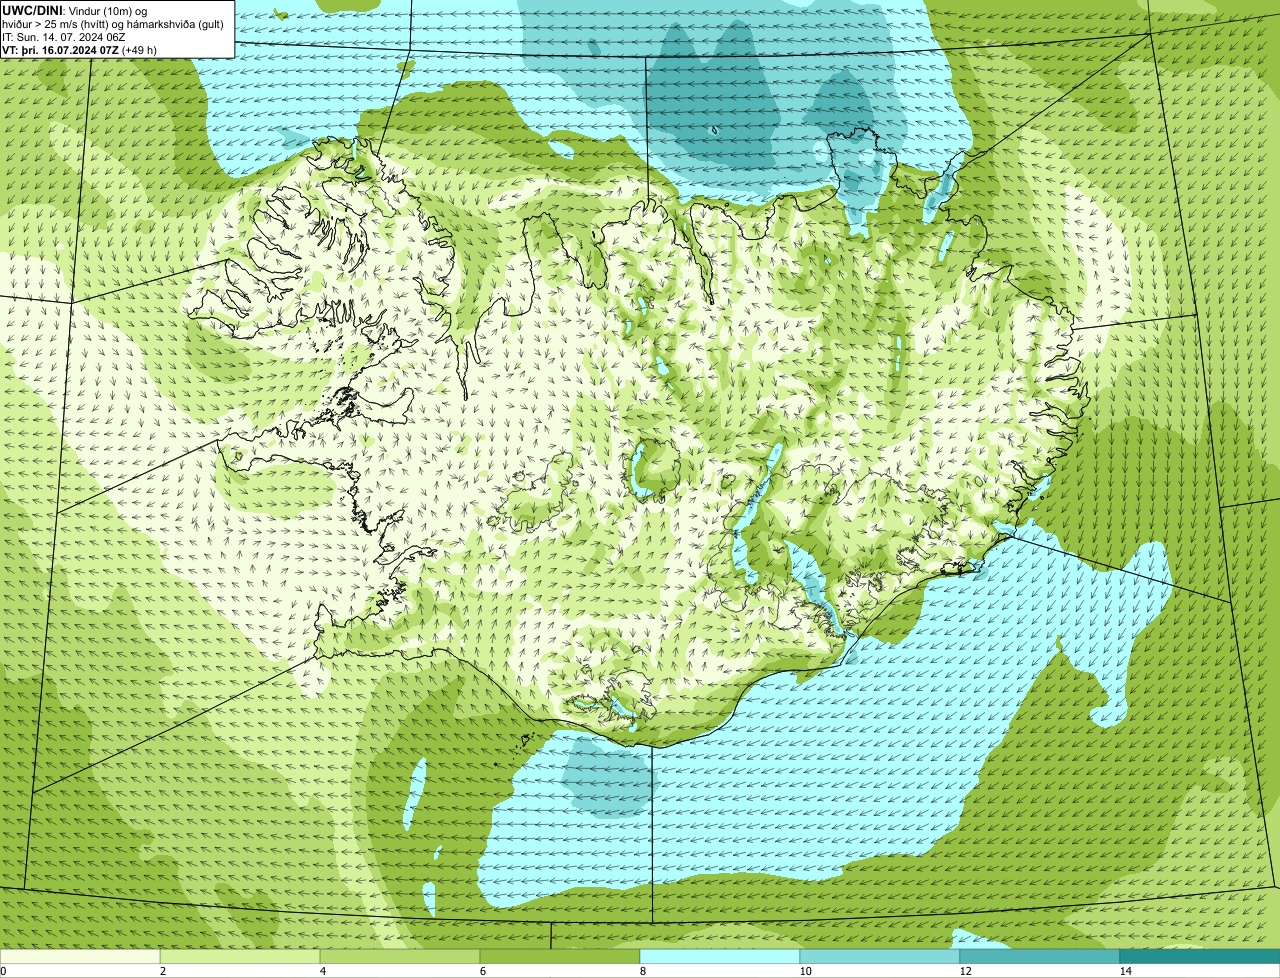
Task: Click the title text 'UWC/DINI: Vindur (10m) og'
Action: [75, 11]
